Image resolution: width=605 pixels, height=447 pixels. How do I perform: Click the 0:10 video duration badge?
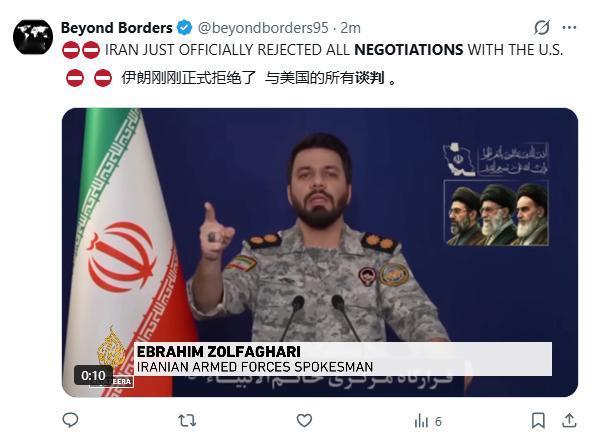click(x=93, y=375)
